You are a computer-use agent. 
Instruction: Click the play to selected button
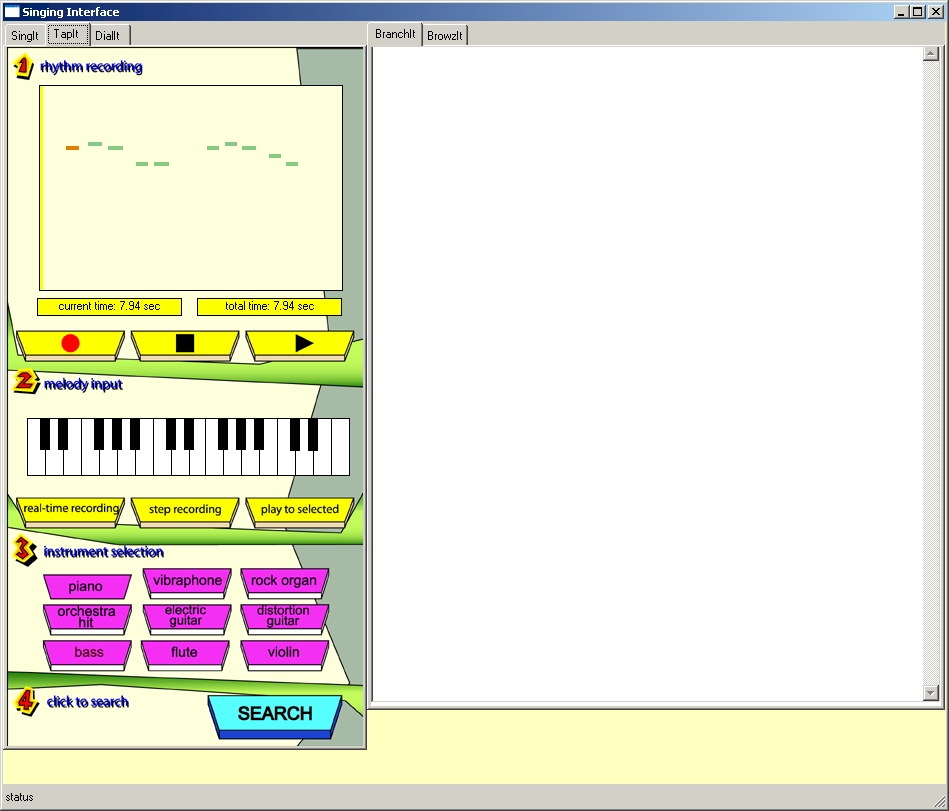coord(300,510)
